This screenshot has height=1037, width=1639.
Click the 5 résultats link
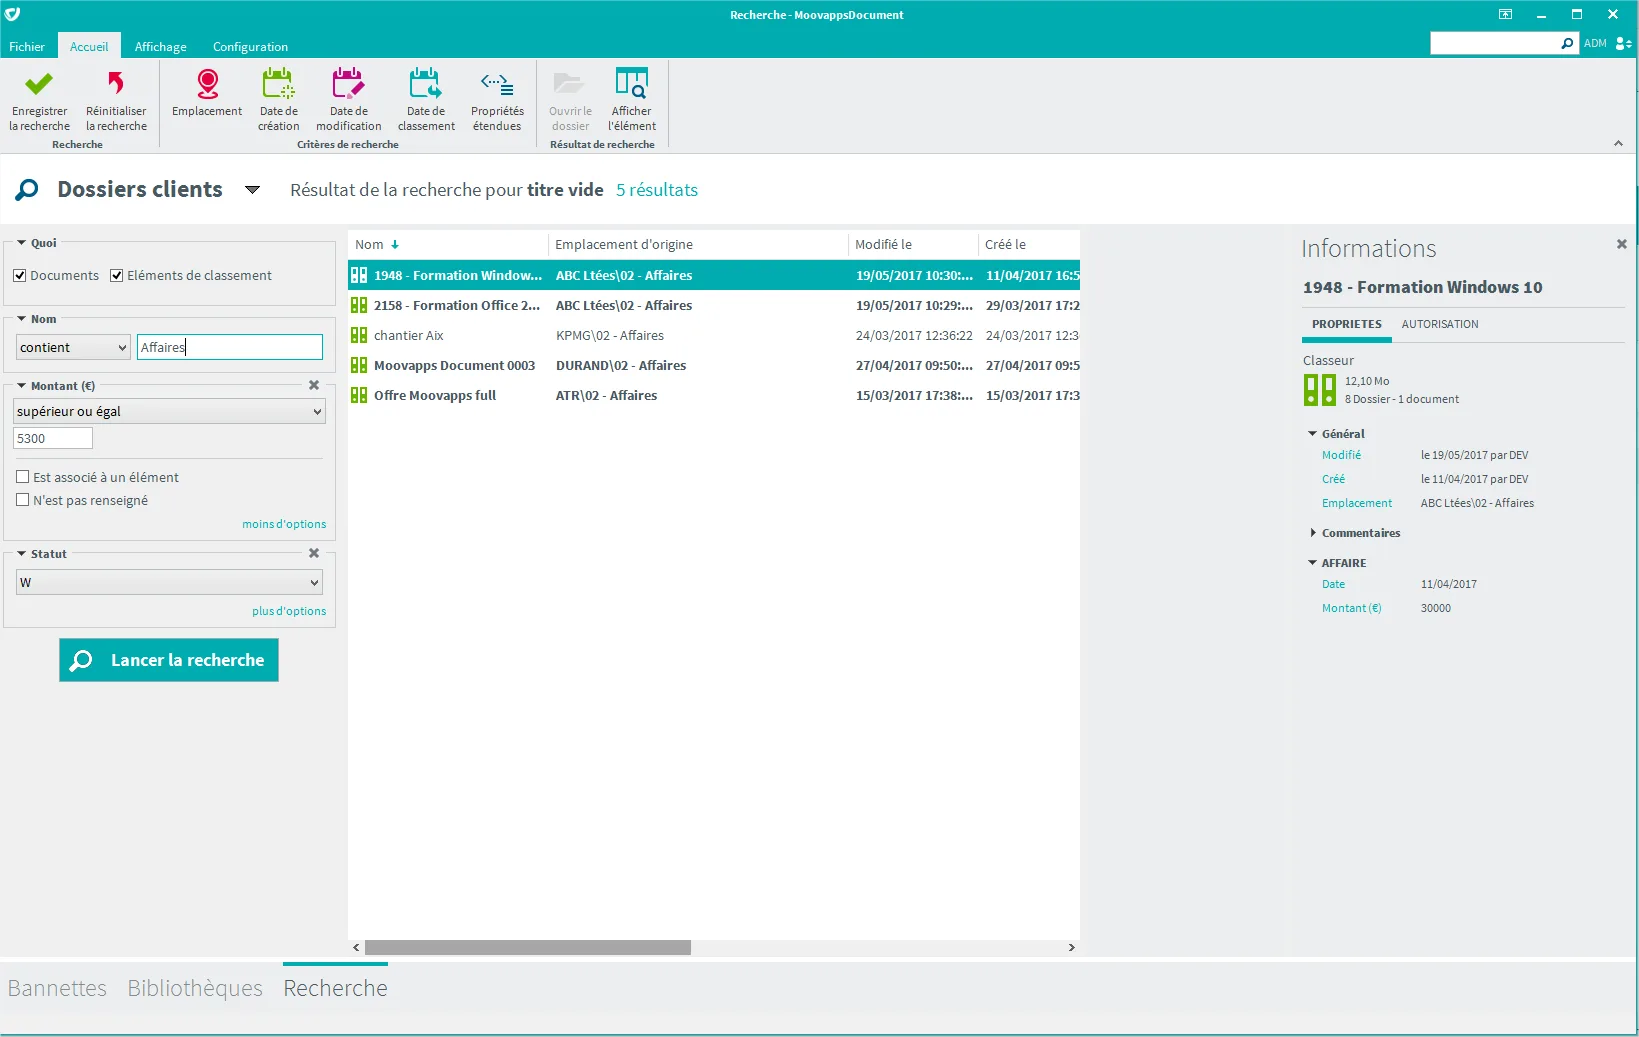[657, 190]
